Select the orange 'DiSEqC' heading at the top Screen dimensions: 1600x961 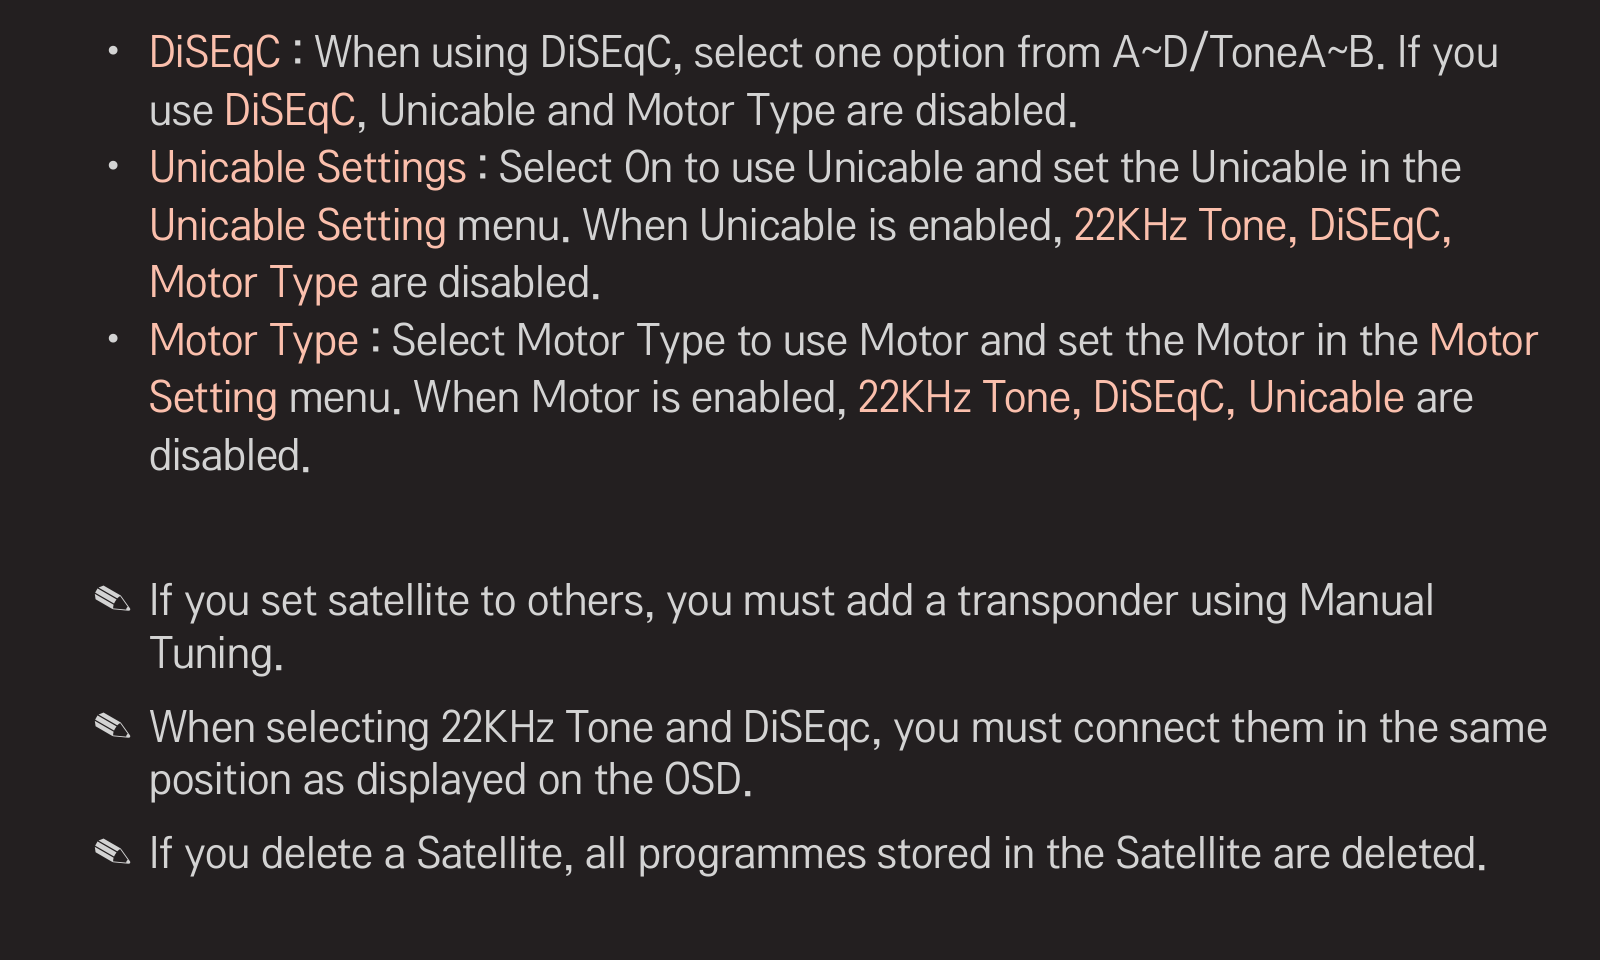tap(215, 53)
